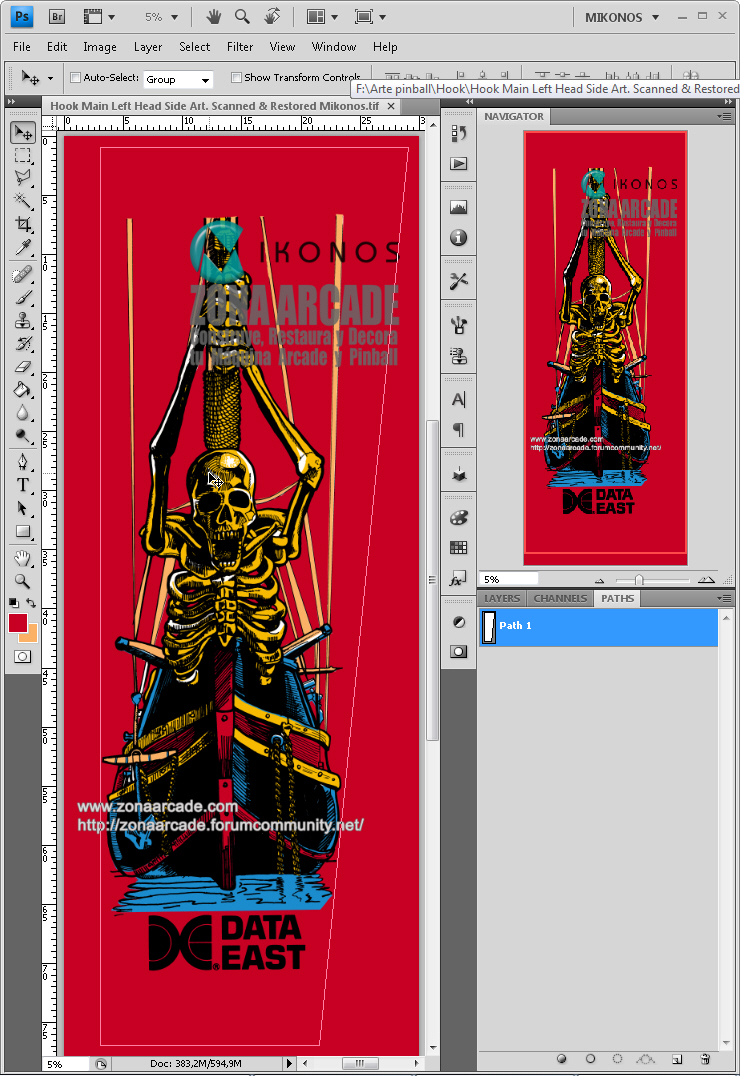Delete current path trash button

pos(705,1059)
